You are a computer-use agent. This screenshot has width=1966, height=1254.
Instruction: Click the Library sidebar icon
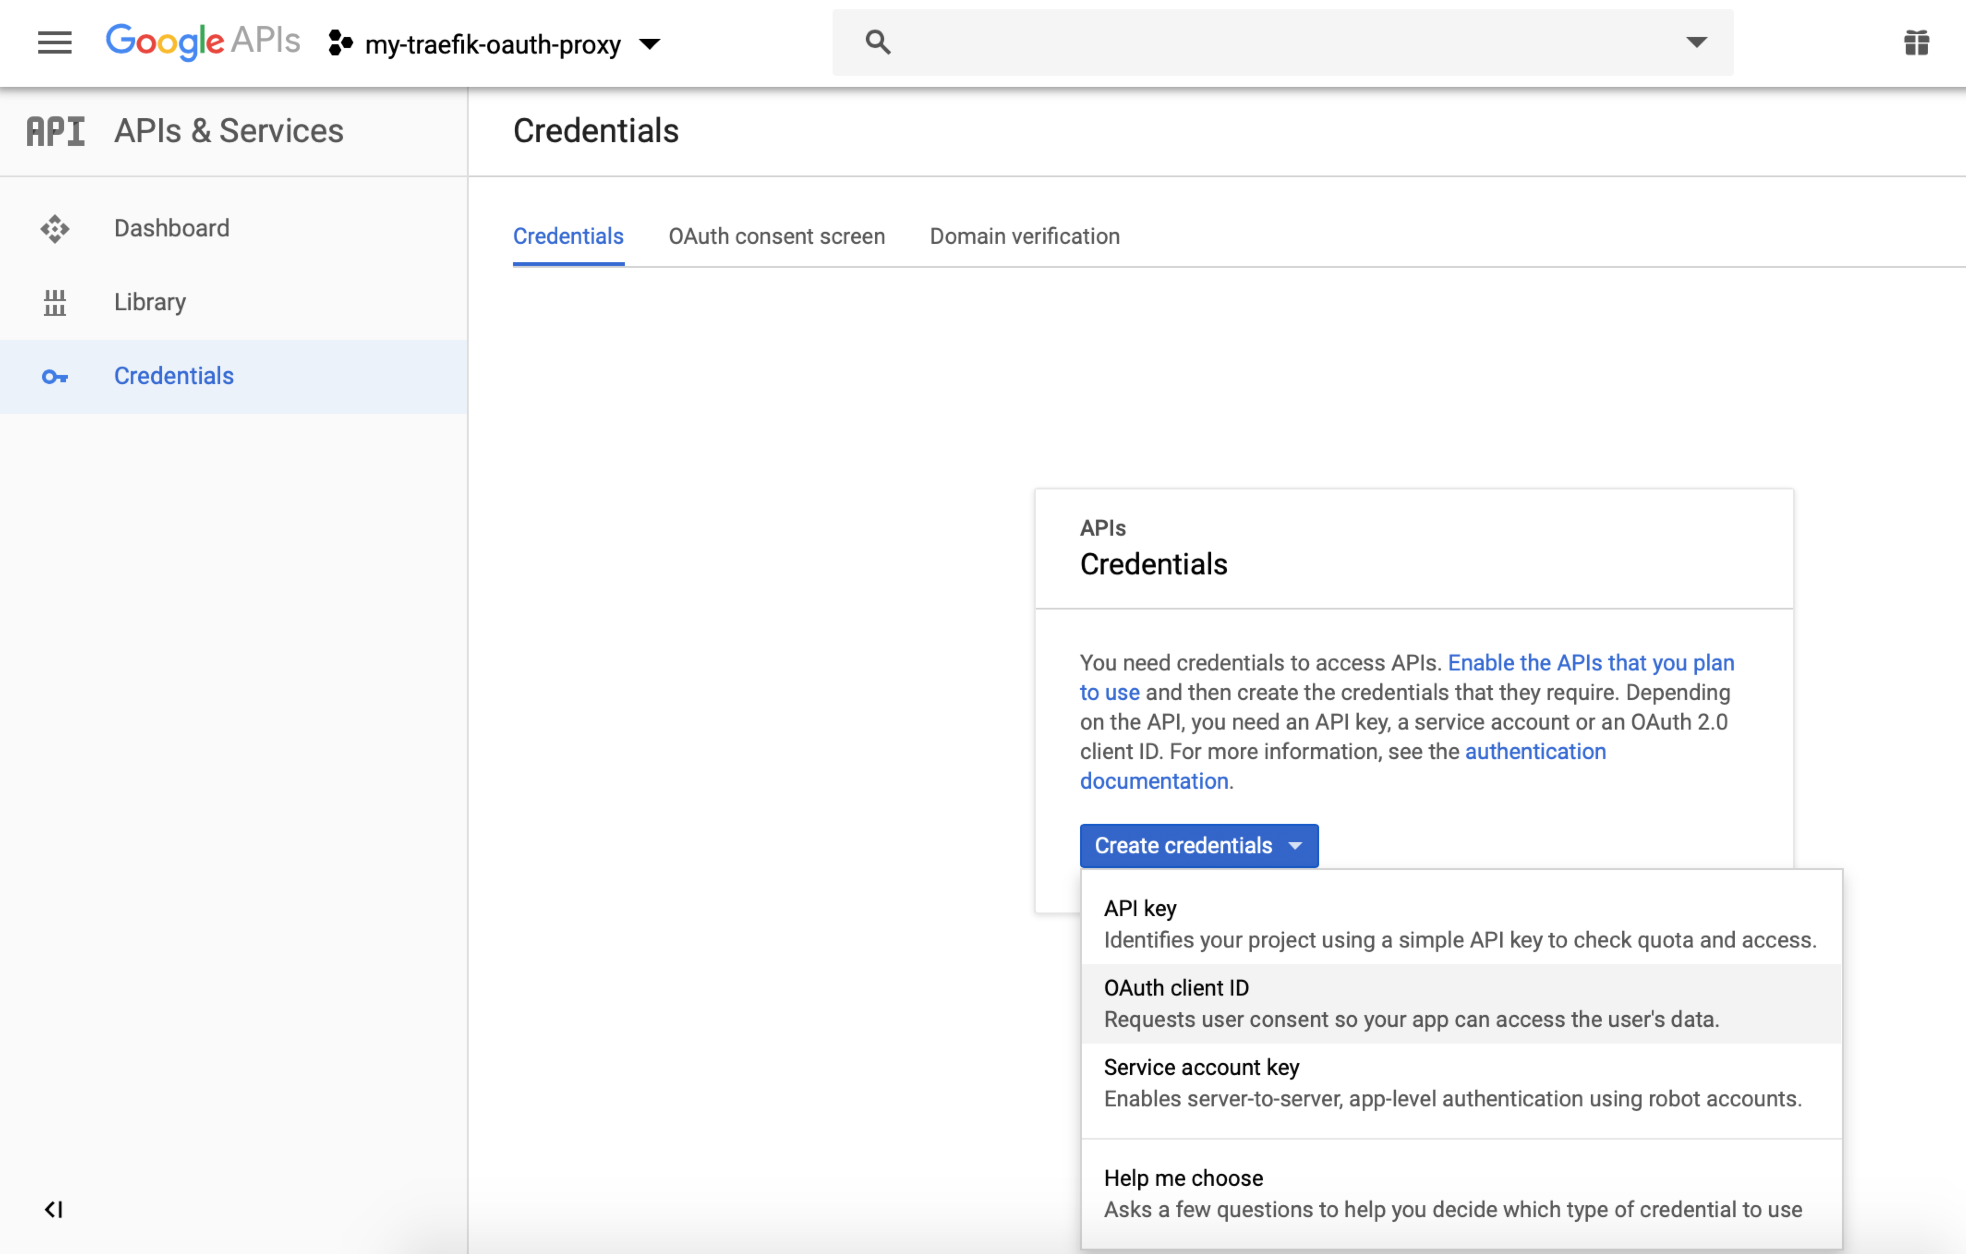point(55,302)
